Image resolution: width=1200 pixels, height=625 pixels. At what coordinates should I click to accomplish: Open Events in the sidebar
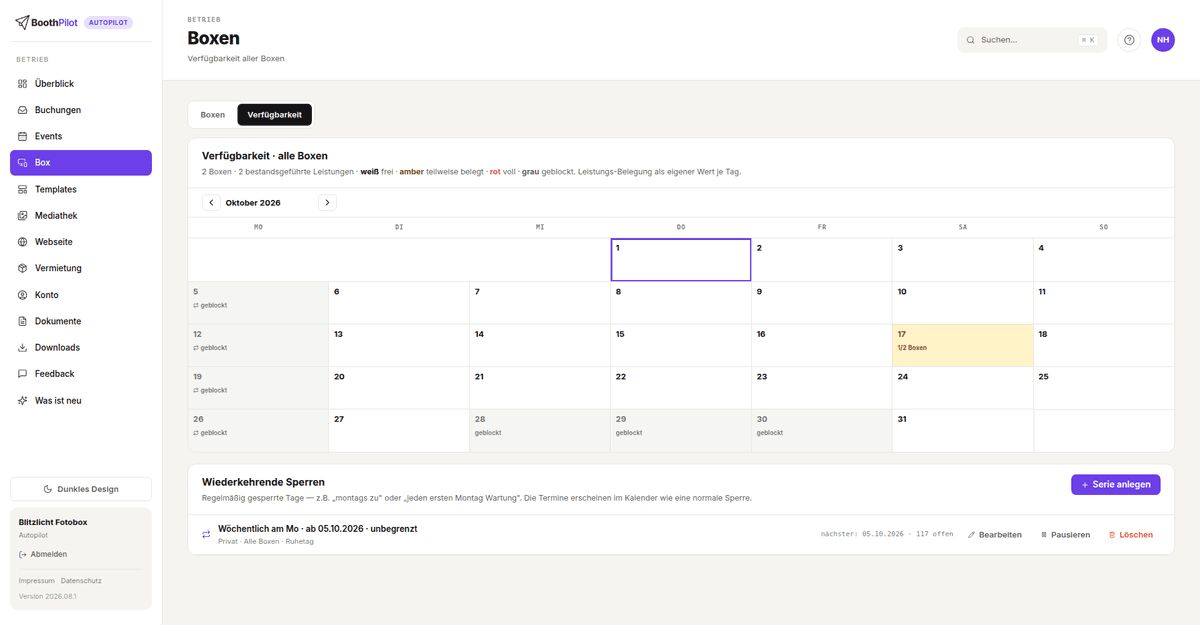tap(81, 136)
